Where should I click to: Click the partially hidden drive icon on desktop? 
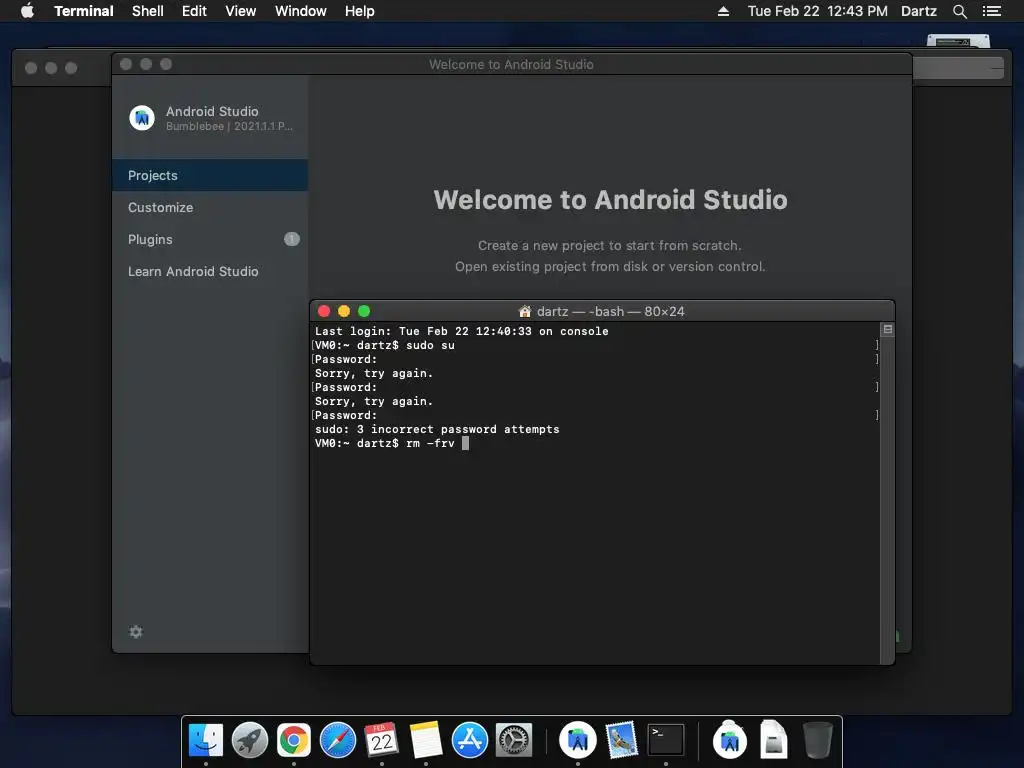click(958, 41)
